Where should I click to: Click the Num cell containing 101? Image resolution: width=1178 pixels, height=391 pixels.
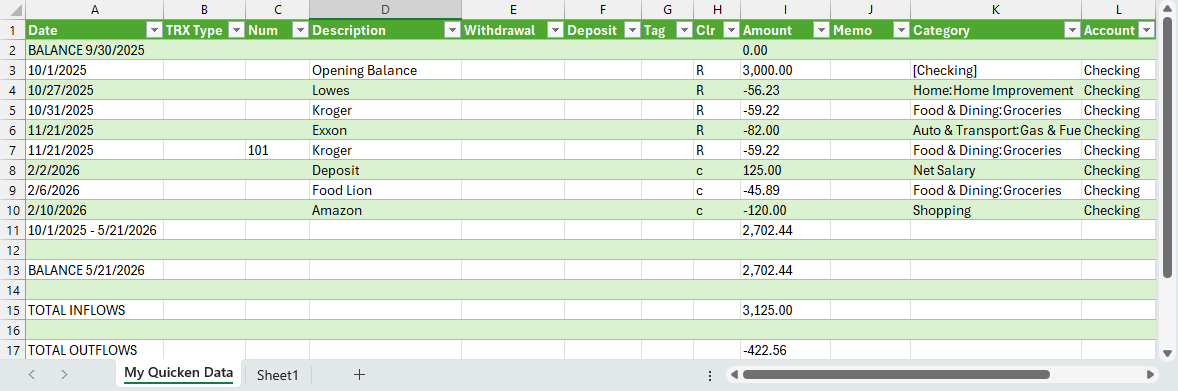pyautogui.click(x=277, y=150)
